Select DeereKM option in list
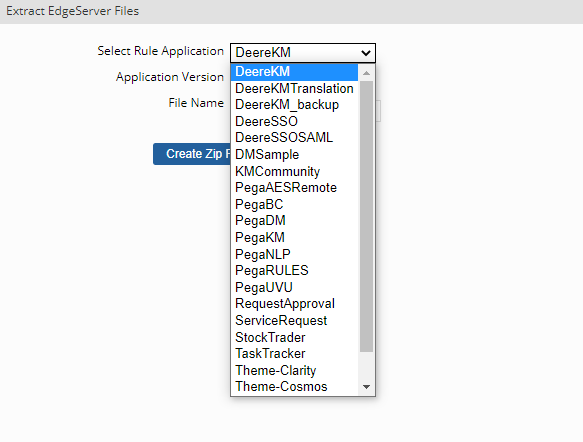This screenshot has height=442, width=583. [294, 72]
